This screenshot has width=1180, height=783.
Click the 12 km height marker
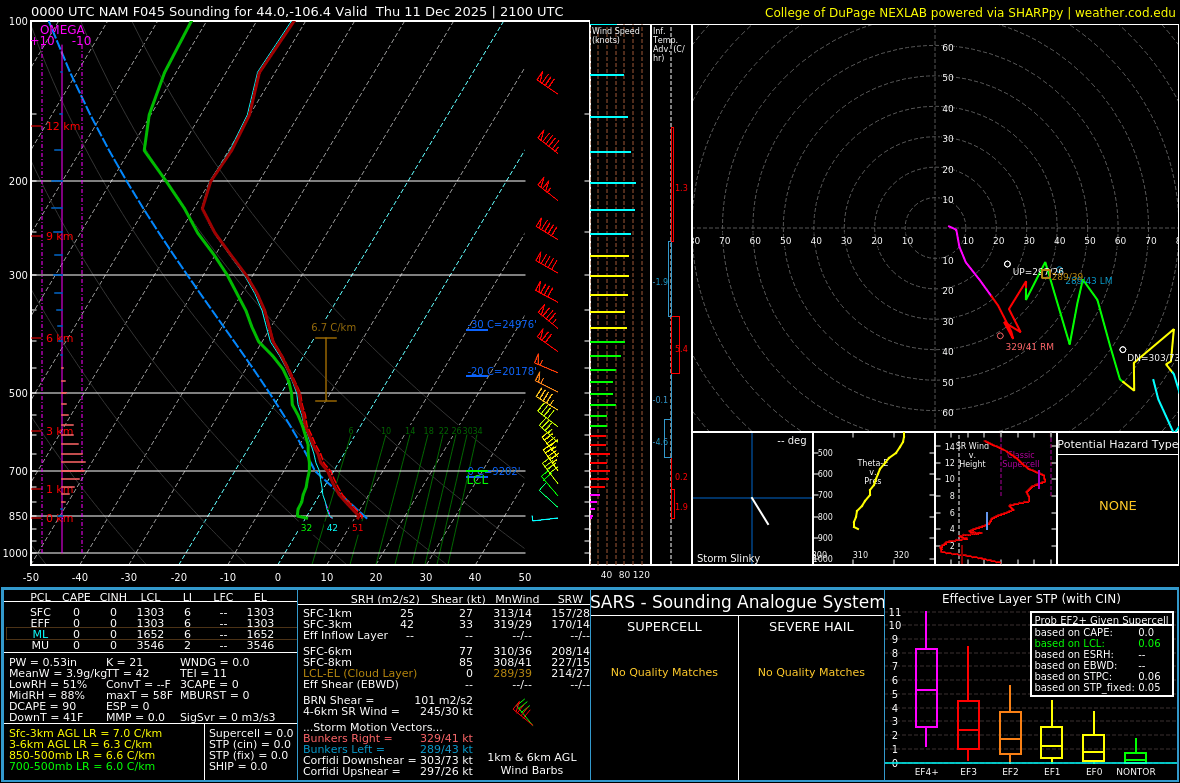pos(63,126)
